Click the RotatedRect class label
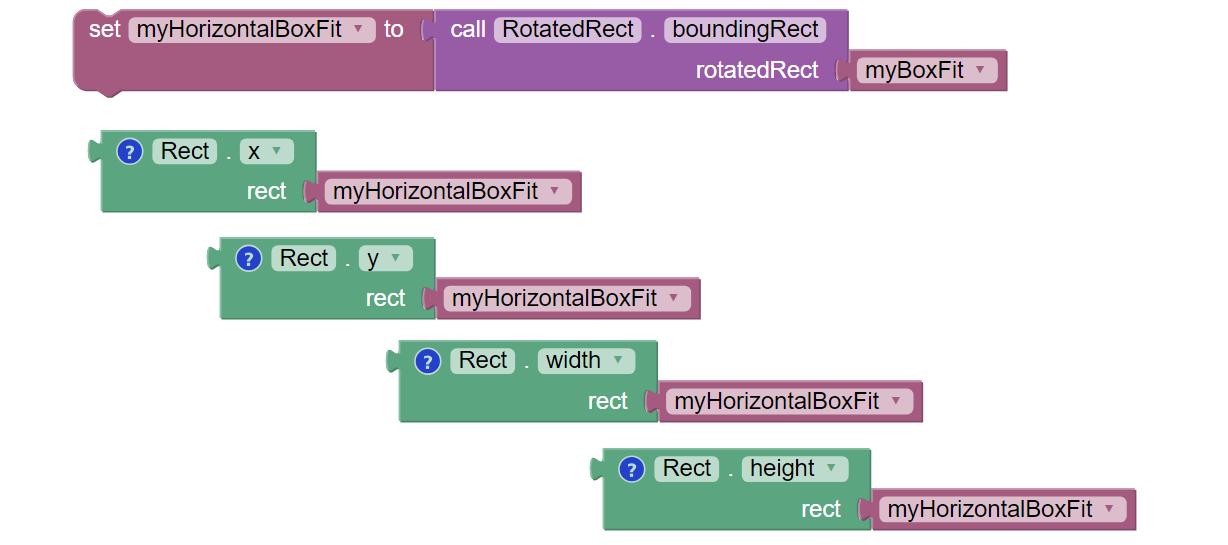1228x545 pixels. coord(568,30)
